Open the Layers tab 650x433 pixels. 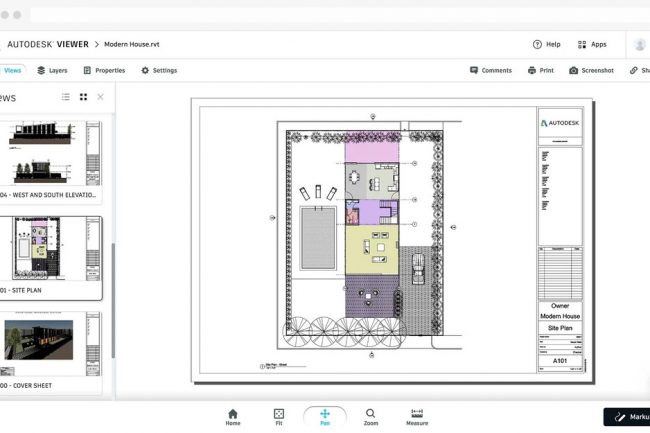(52, 70)
